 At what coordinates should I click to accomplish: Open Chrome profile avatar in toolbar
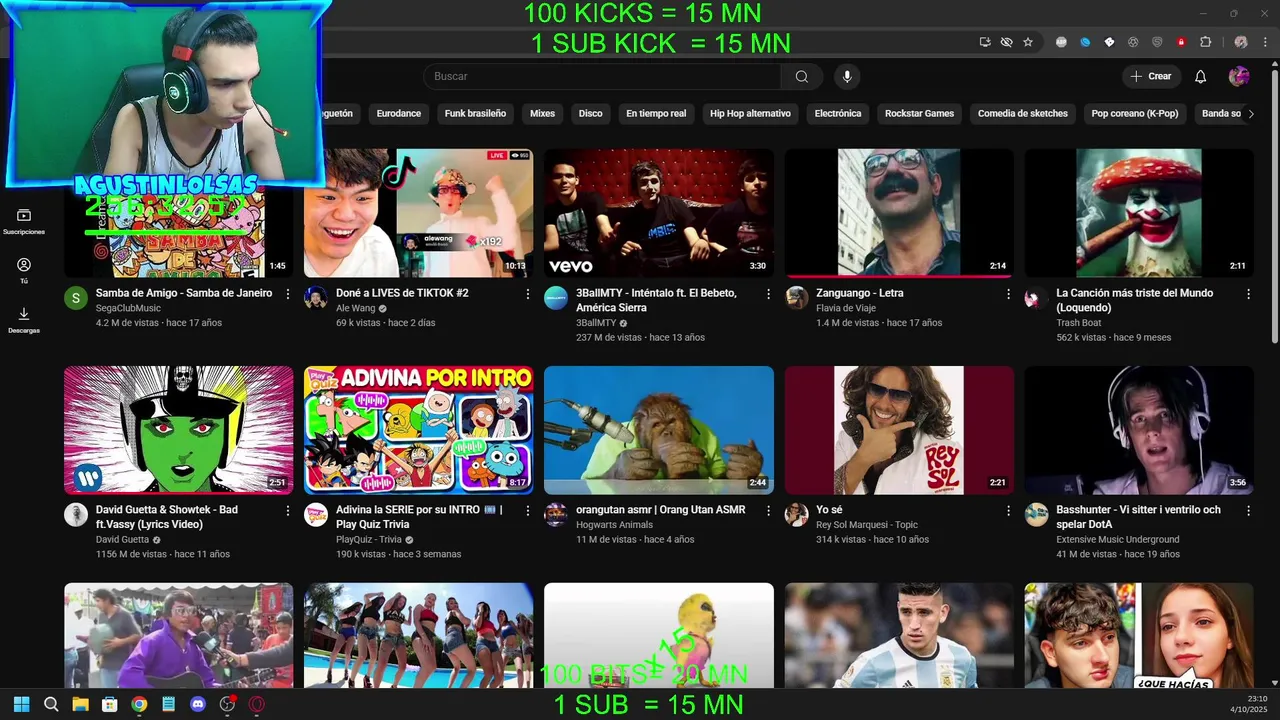coord(1241,42)
